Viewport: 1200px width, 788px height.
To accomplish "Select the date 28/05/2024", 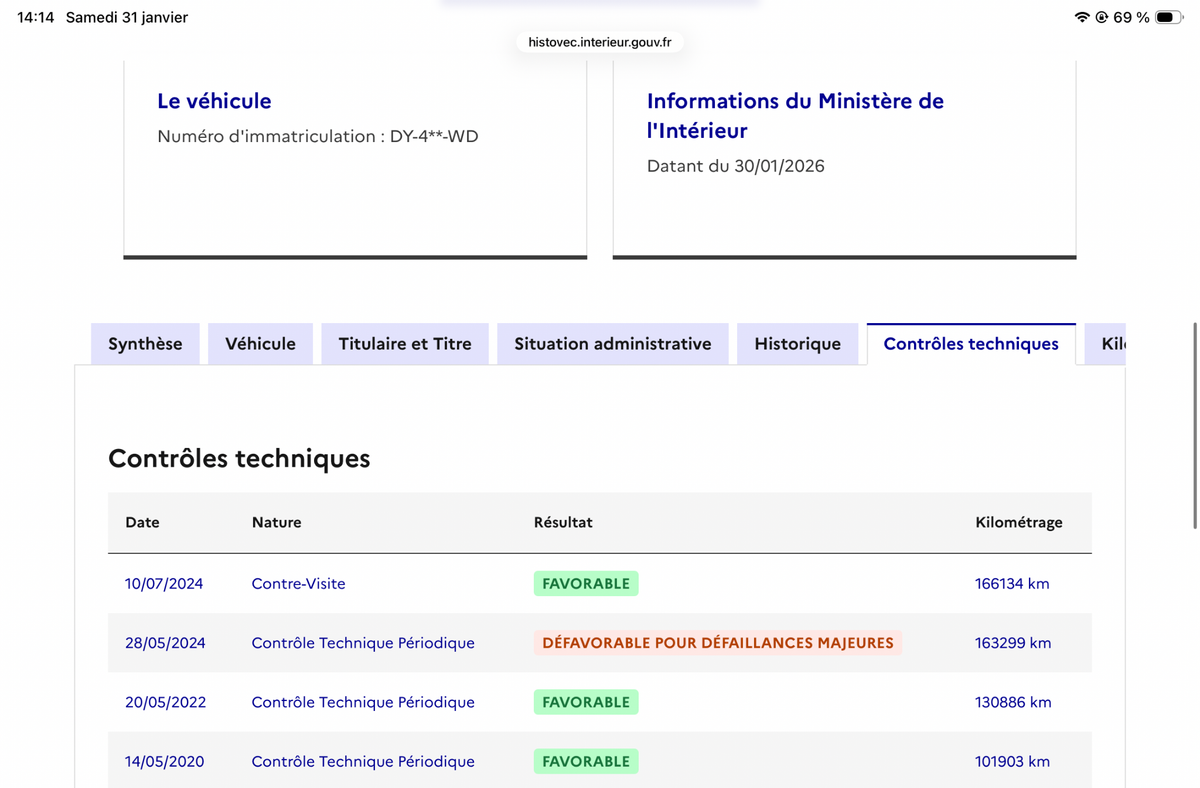I will pyautogui.click(x=165, y=643).
